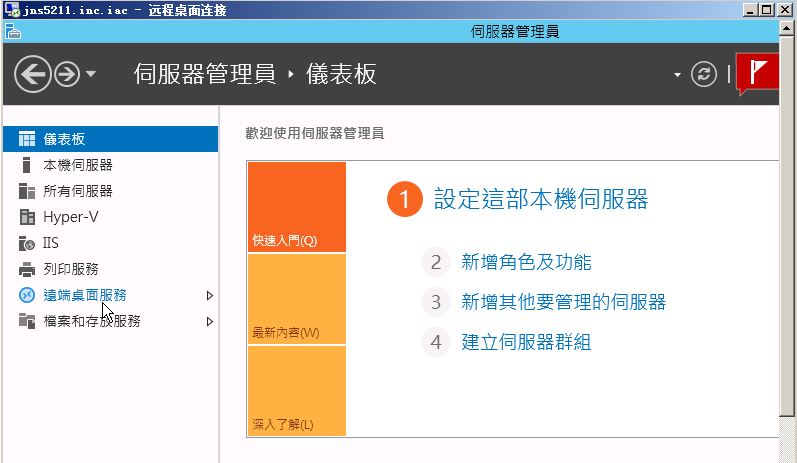Image resolution: width=797 pixels, height=463 pixels.
Task: Open dropdown arrow left of refresh icon
Action: [677, 75]
